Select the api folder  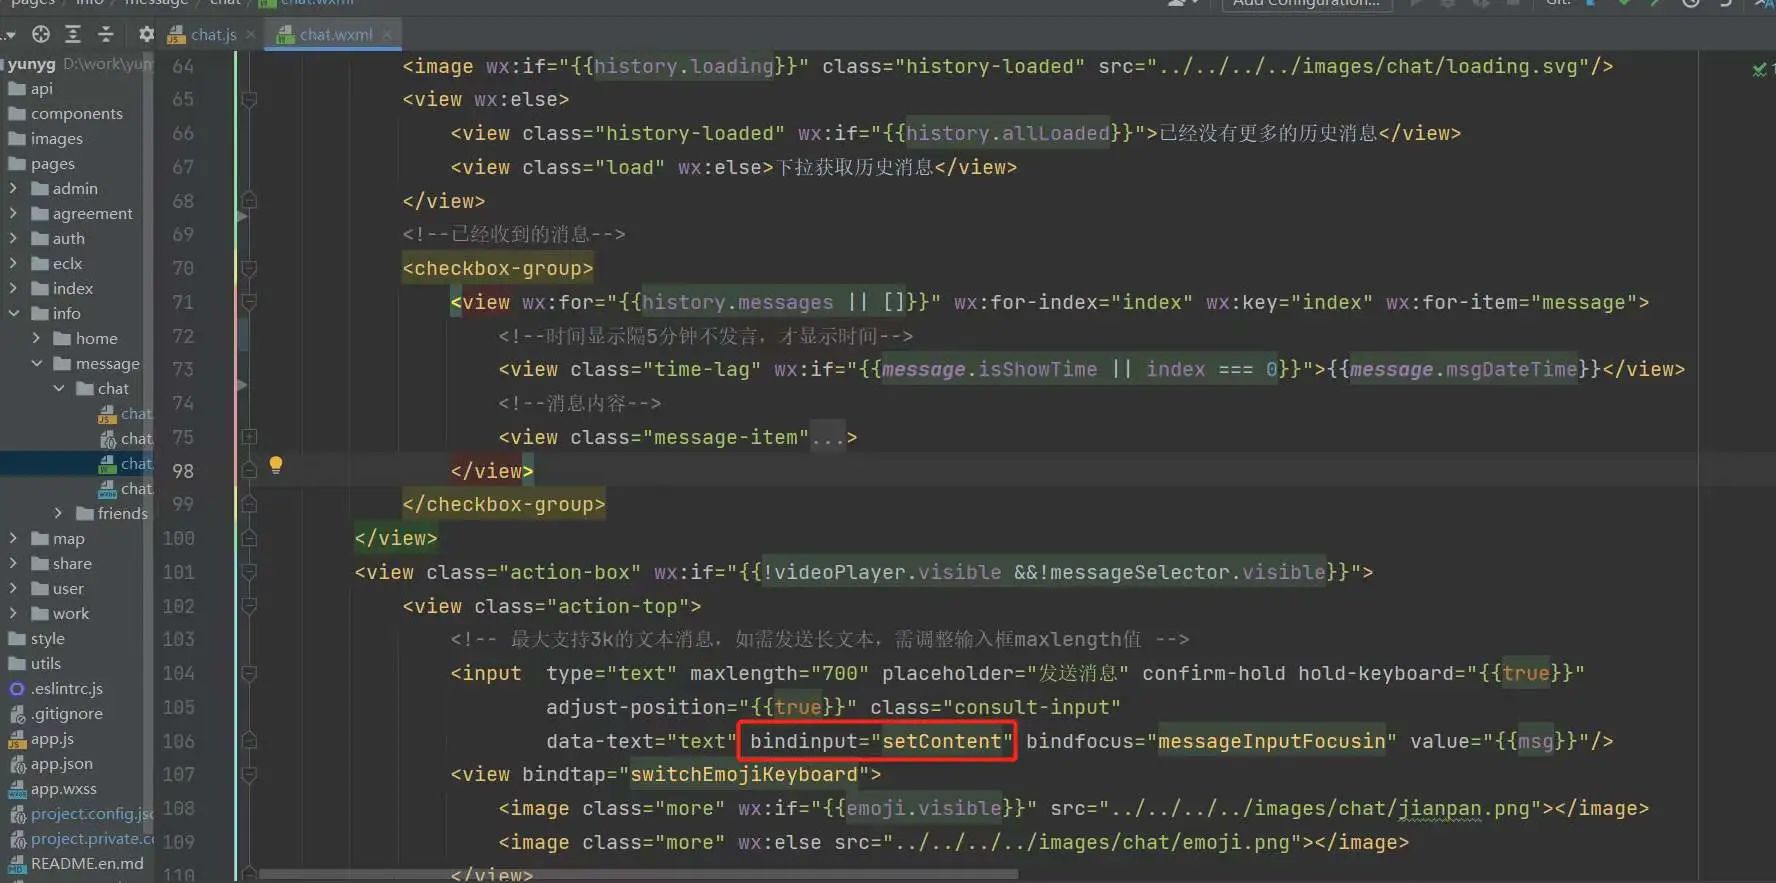coord(30,88)
